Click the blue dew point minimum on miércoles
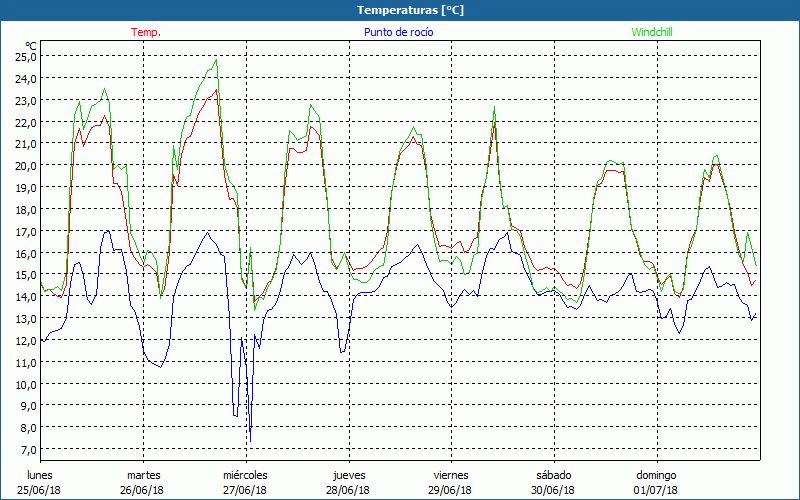 tap(250, 441)
